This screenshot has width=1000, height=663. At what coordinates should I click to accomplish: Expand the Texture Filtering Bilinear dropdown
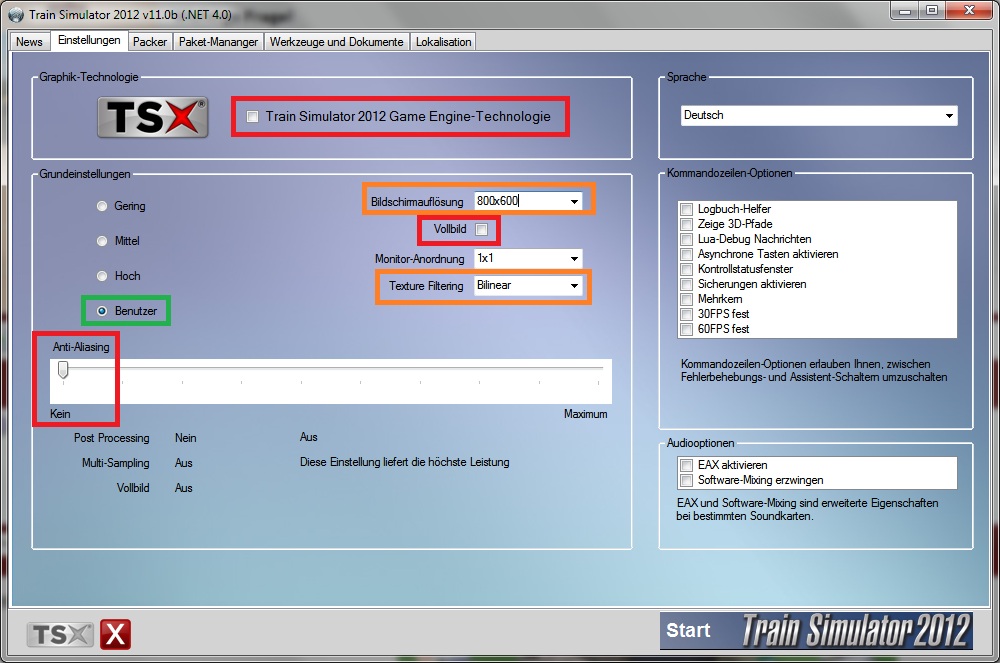tap(574, 286)
